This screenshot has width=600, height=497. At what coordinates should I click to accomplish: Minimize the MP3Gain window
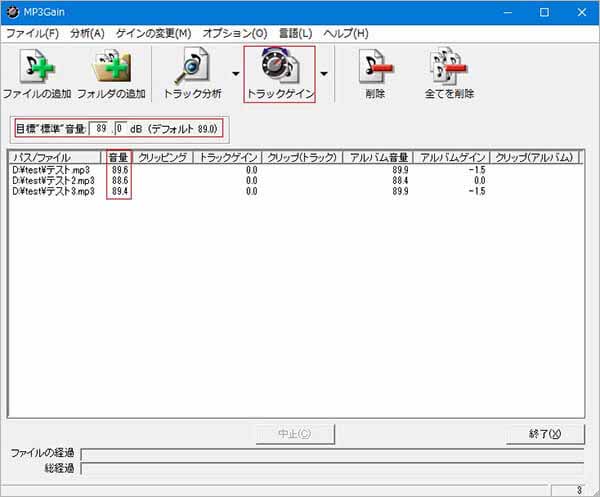pos(508,12)
